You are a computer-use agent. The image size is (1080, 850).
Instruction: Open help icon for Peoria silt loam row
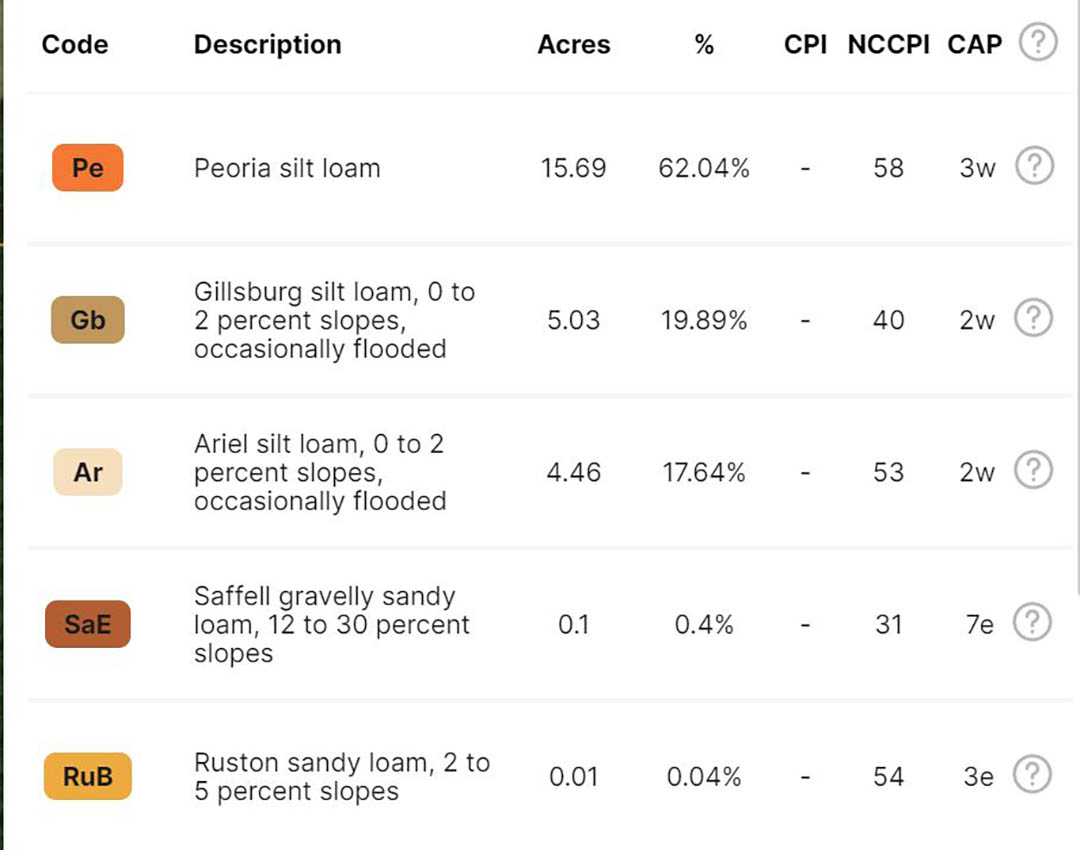1034,165
